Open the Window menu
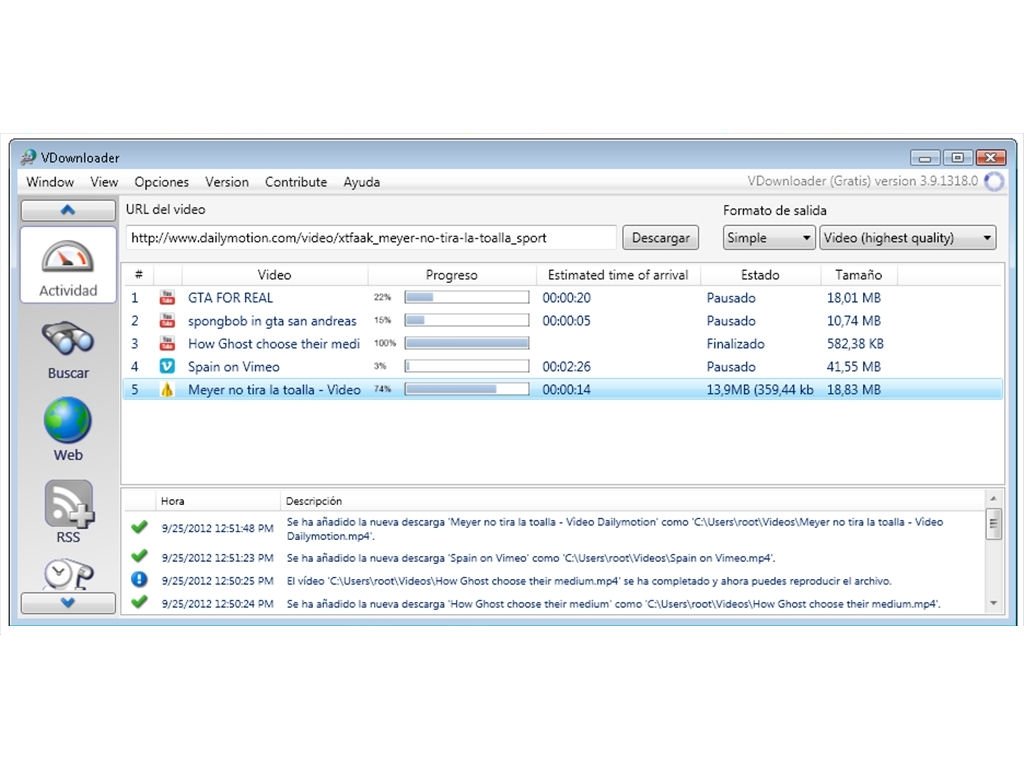Image resolution: width=1024 pixels, height=768 pixels. pos(50,182)
